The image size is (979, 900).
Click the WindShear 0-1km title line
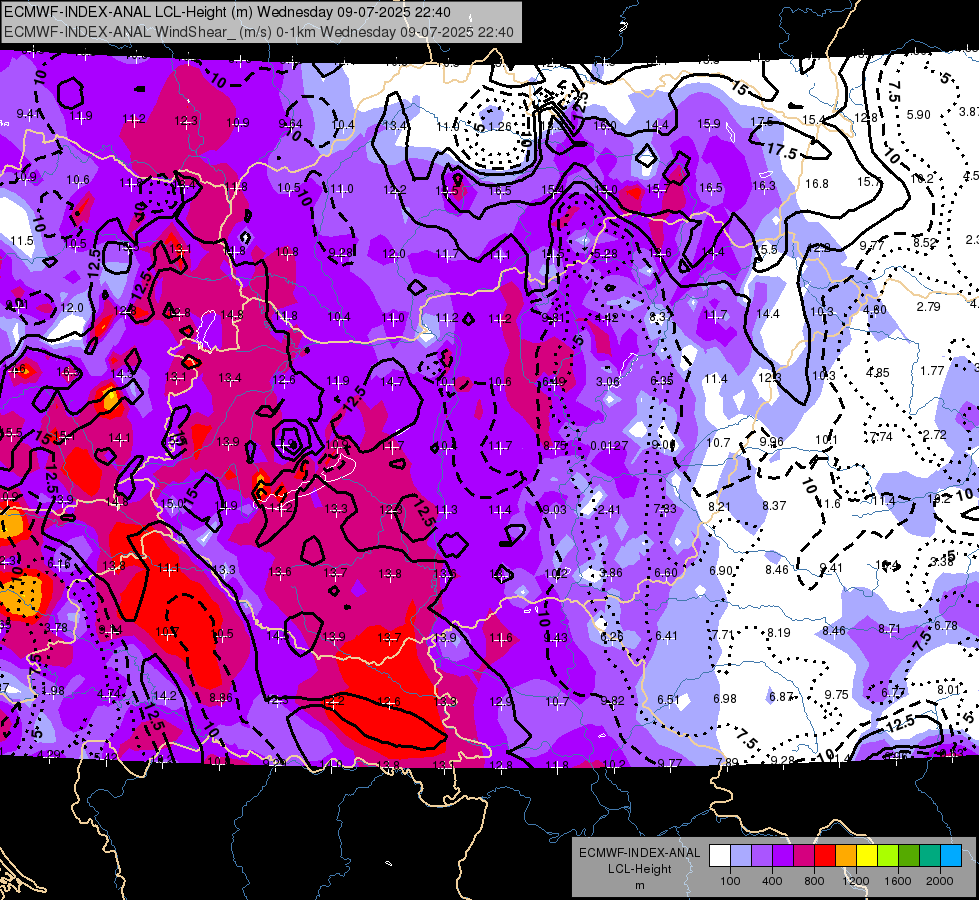click(258, 32)
